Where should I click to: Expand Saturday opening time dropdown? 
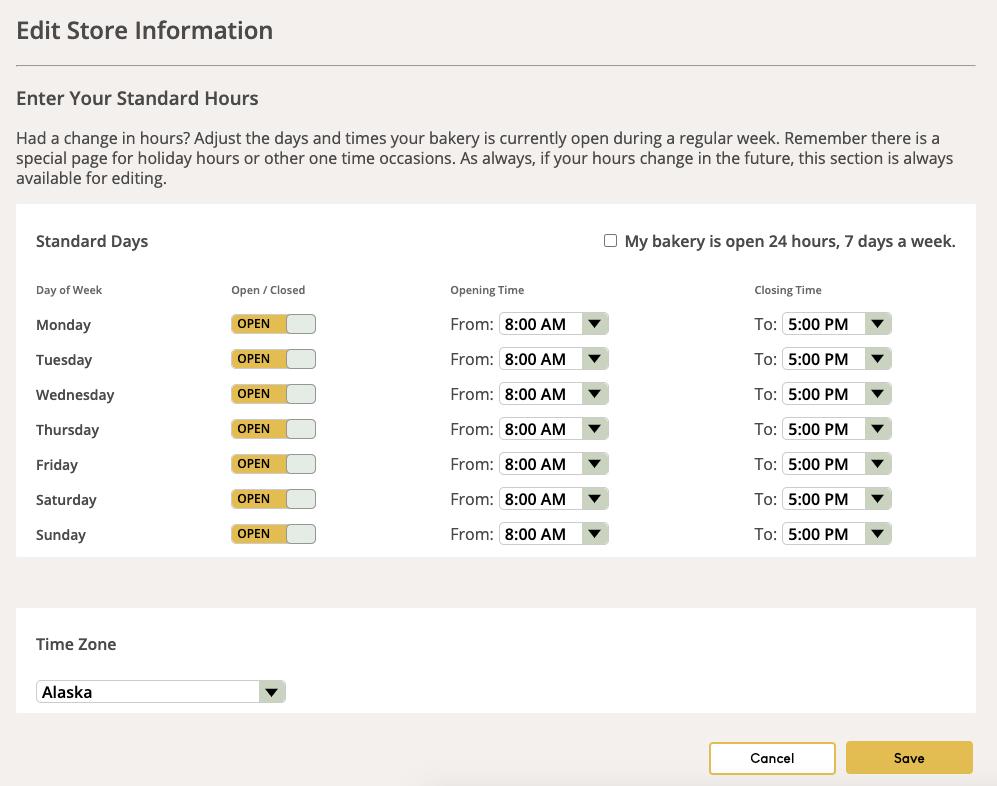tap(553, 499)
